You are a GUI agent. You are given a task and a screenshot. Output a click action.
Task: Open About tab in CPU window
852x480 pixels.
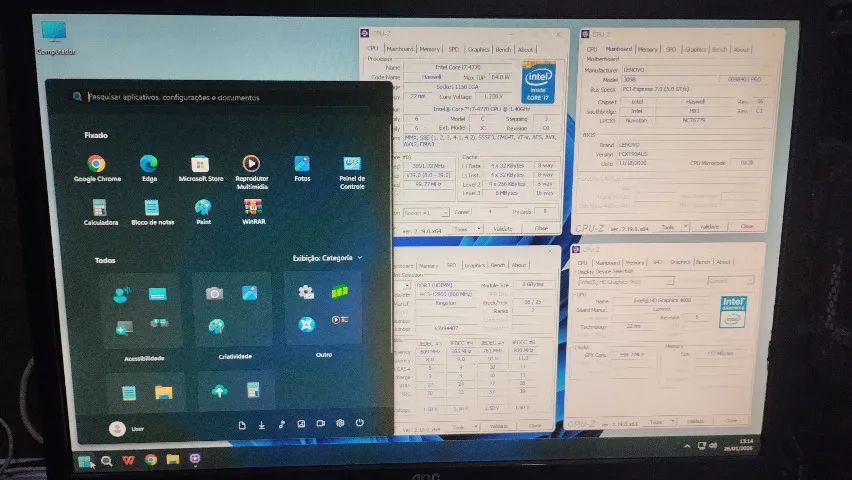point(525,49)
